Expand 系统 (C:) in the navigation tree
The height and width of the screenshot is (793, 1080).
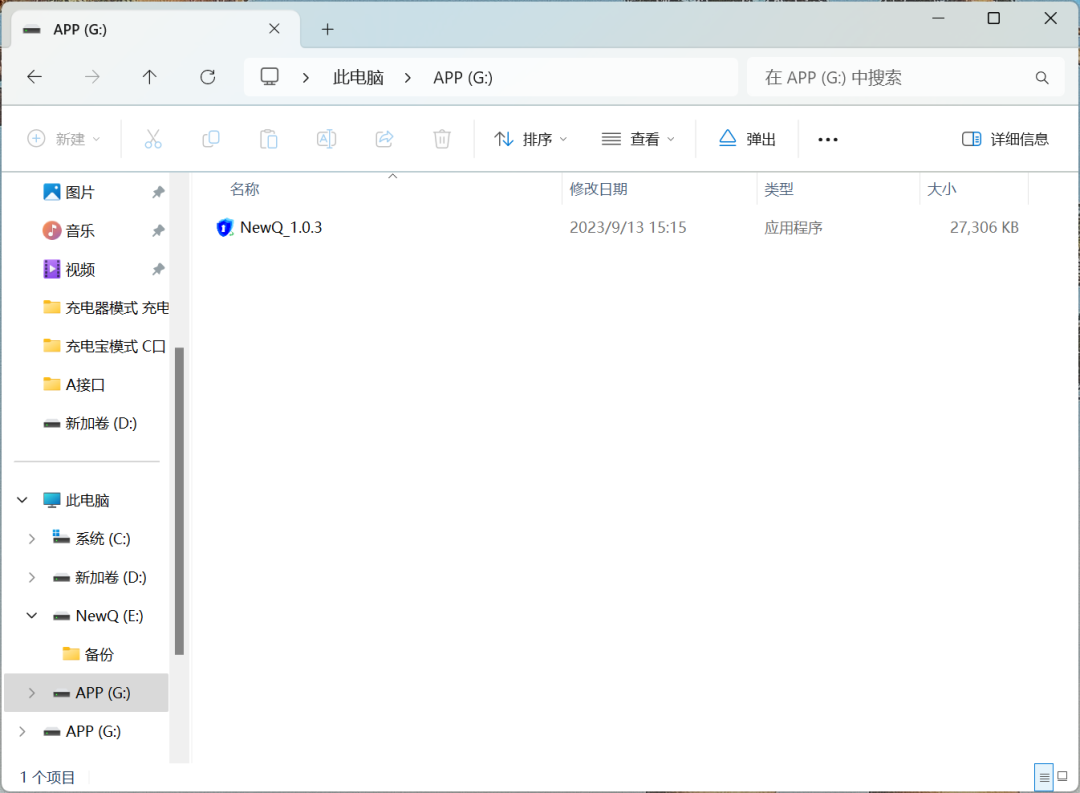point(31,538)
